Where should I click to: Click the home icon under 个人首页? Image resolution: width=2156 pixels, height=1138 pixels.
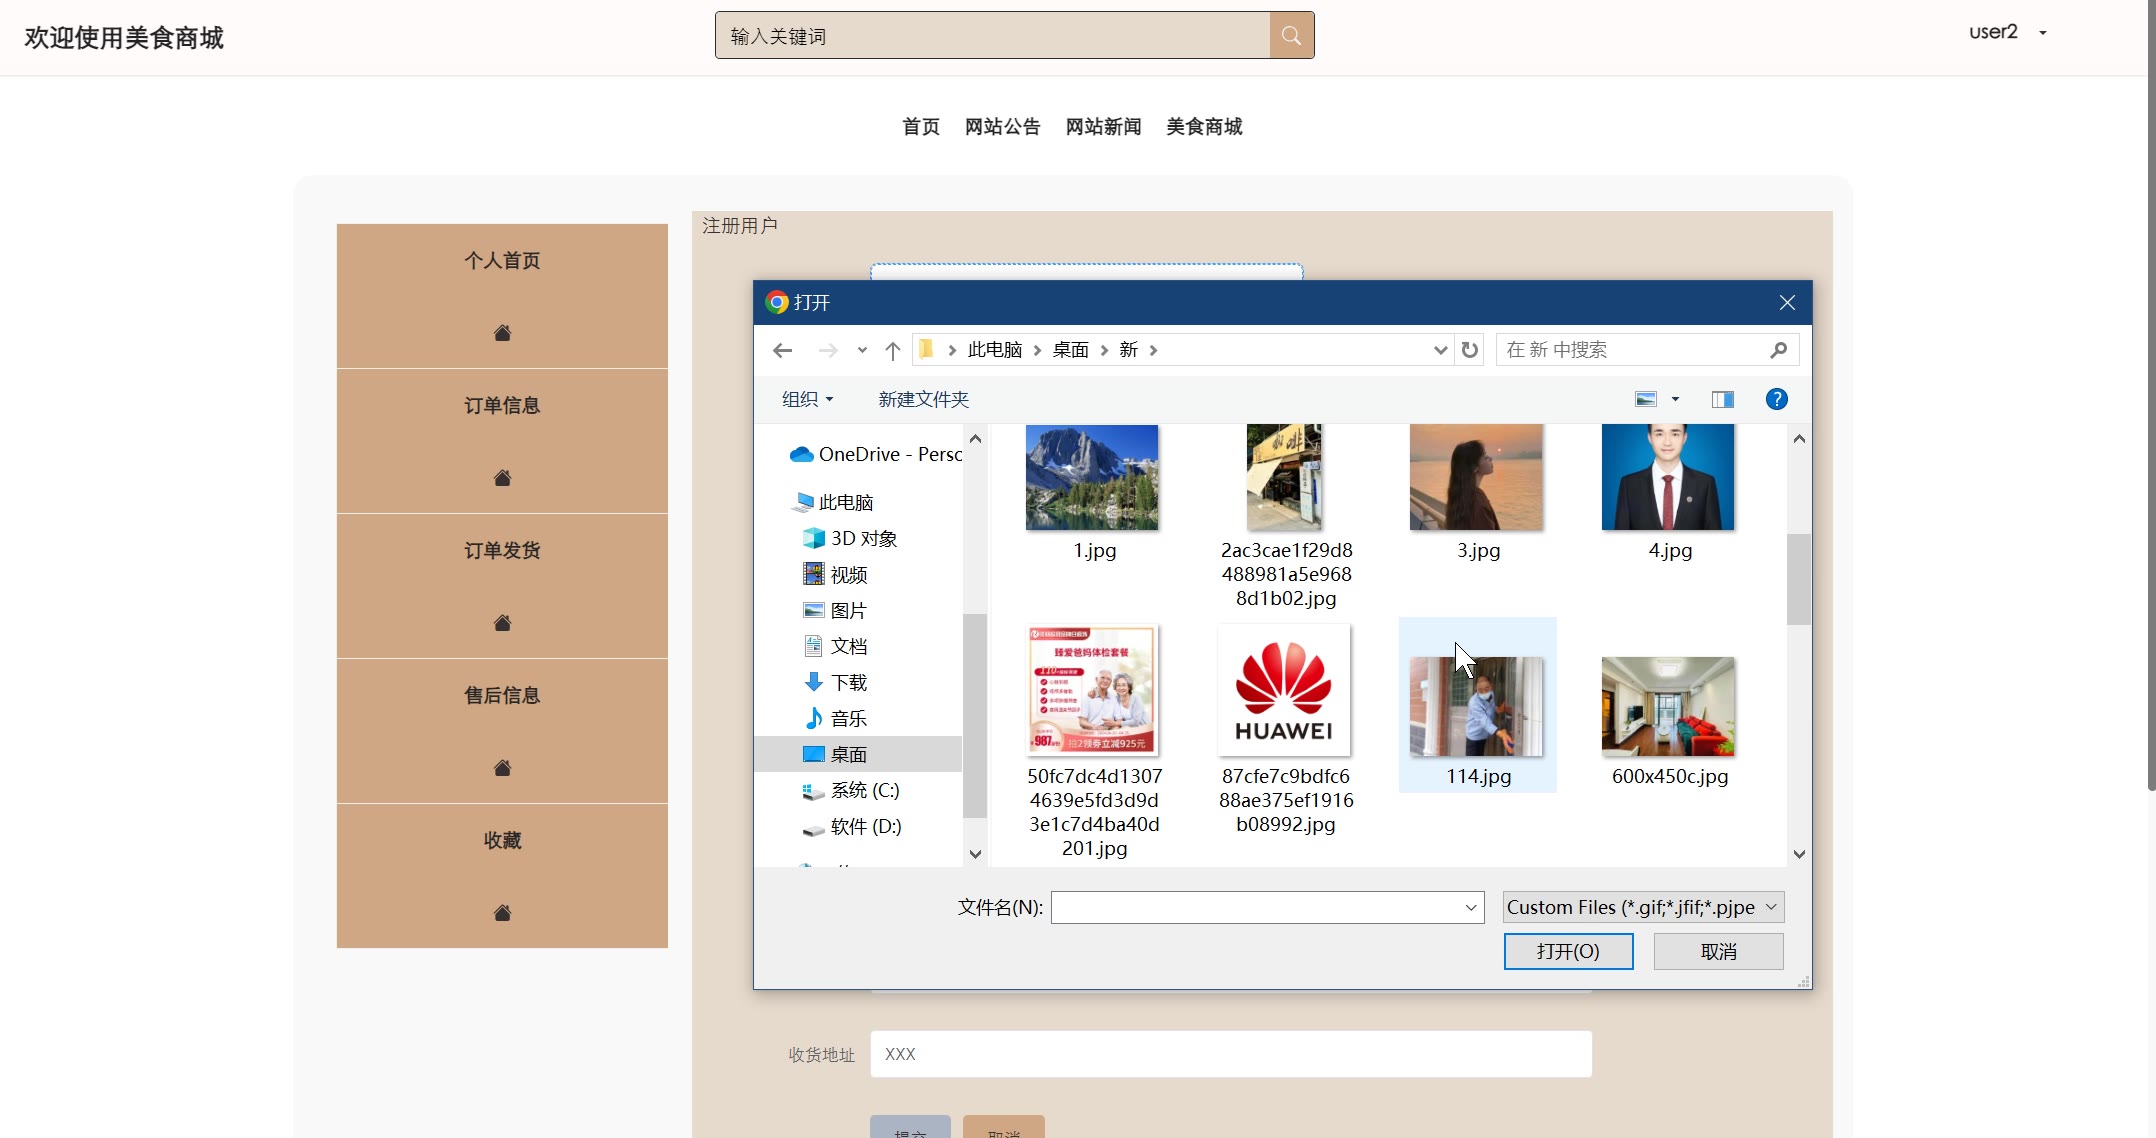click(502, 333)
